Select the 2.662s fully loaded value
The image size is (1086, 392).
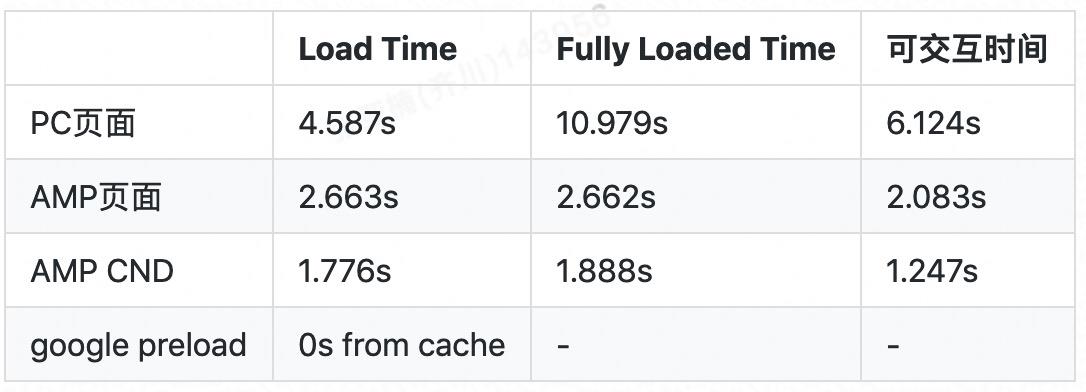605,197
